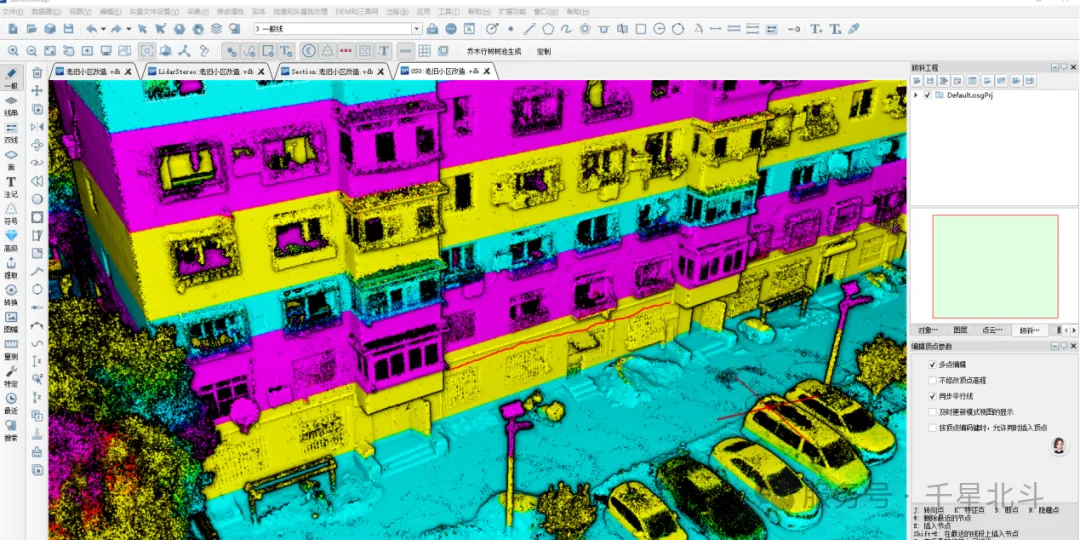Select the double parallel line tool
1080x540 pixels.
pos(734,29)
